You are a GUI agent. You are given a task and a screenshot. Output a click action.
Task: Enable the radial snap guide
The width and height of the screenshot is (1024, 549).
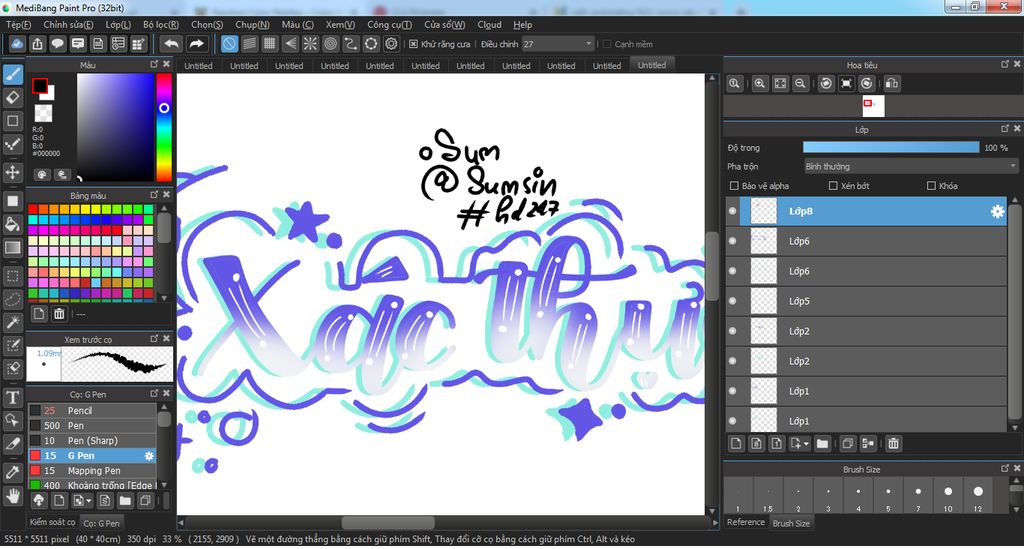310,44
